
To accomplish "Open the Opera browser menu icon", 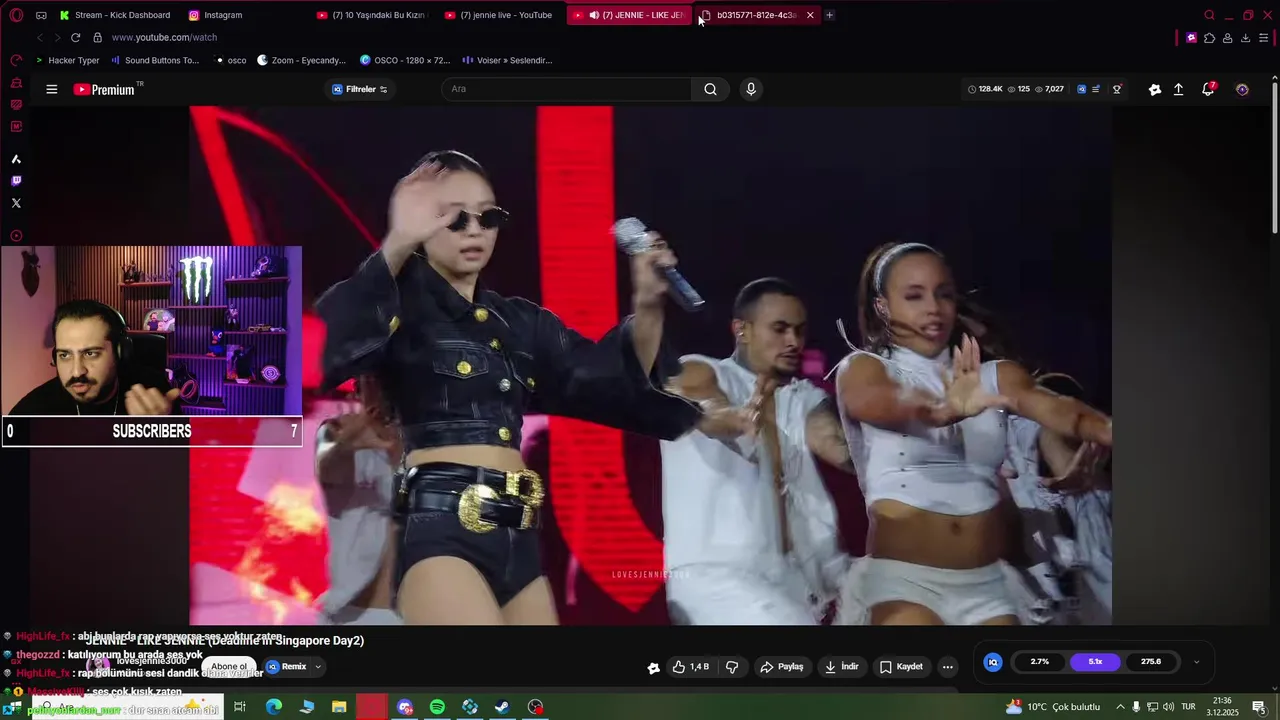I will tap(16, 15).
